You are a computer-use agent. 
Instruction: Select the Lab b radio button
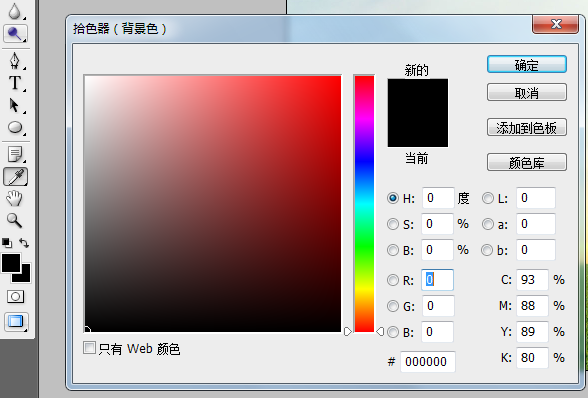click(487, 250)
